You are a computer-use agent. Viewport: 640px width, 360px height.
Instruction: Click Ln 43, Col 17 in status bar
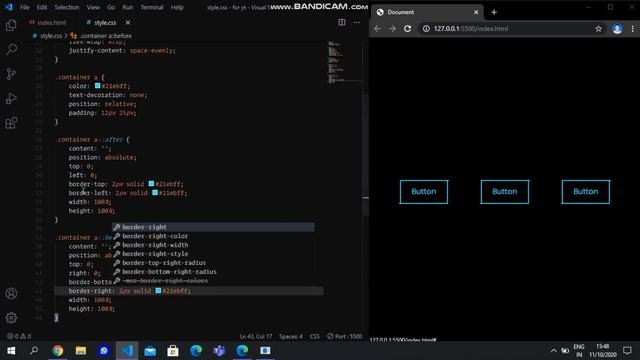[256, 336]
